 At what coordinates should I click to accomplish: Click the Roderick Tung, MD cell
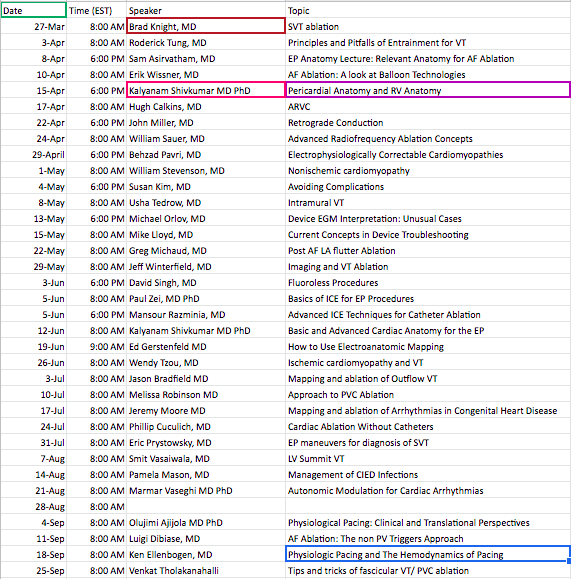coord(206,42)
